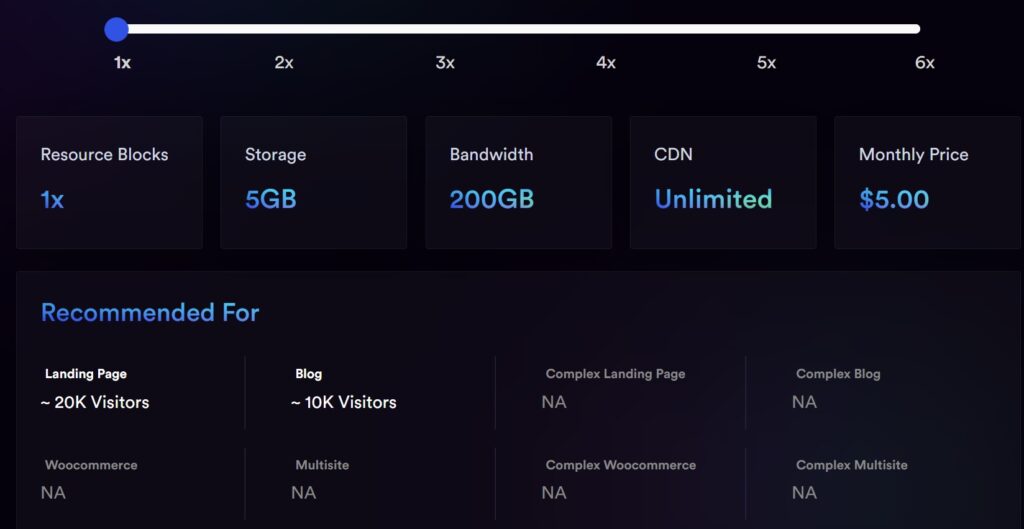1024x529 pixels.
Task: Click the Monthly Price $5.00 card
Action: 928,182
